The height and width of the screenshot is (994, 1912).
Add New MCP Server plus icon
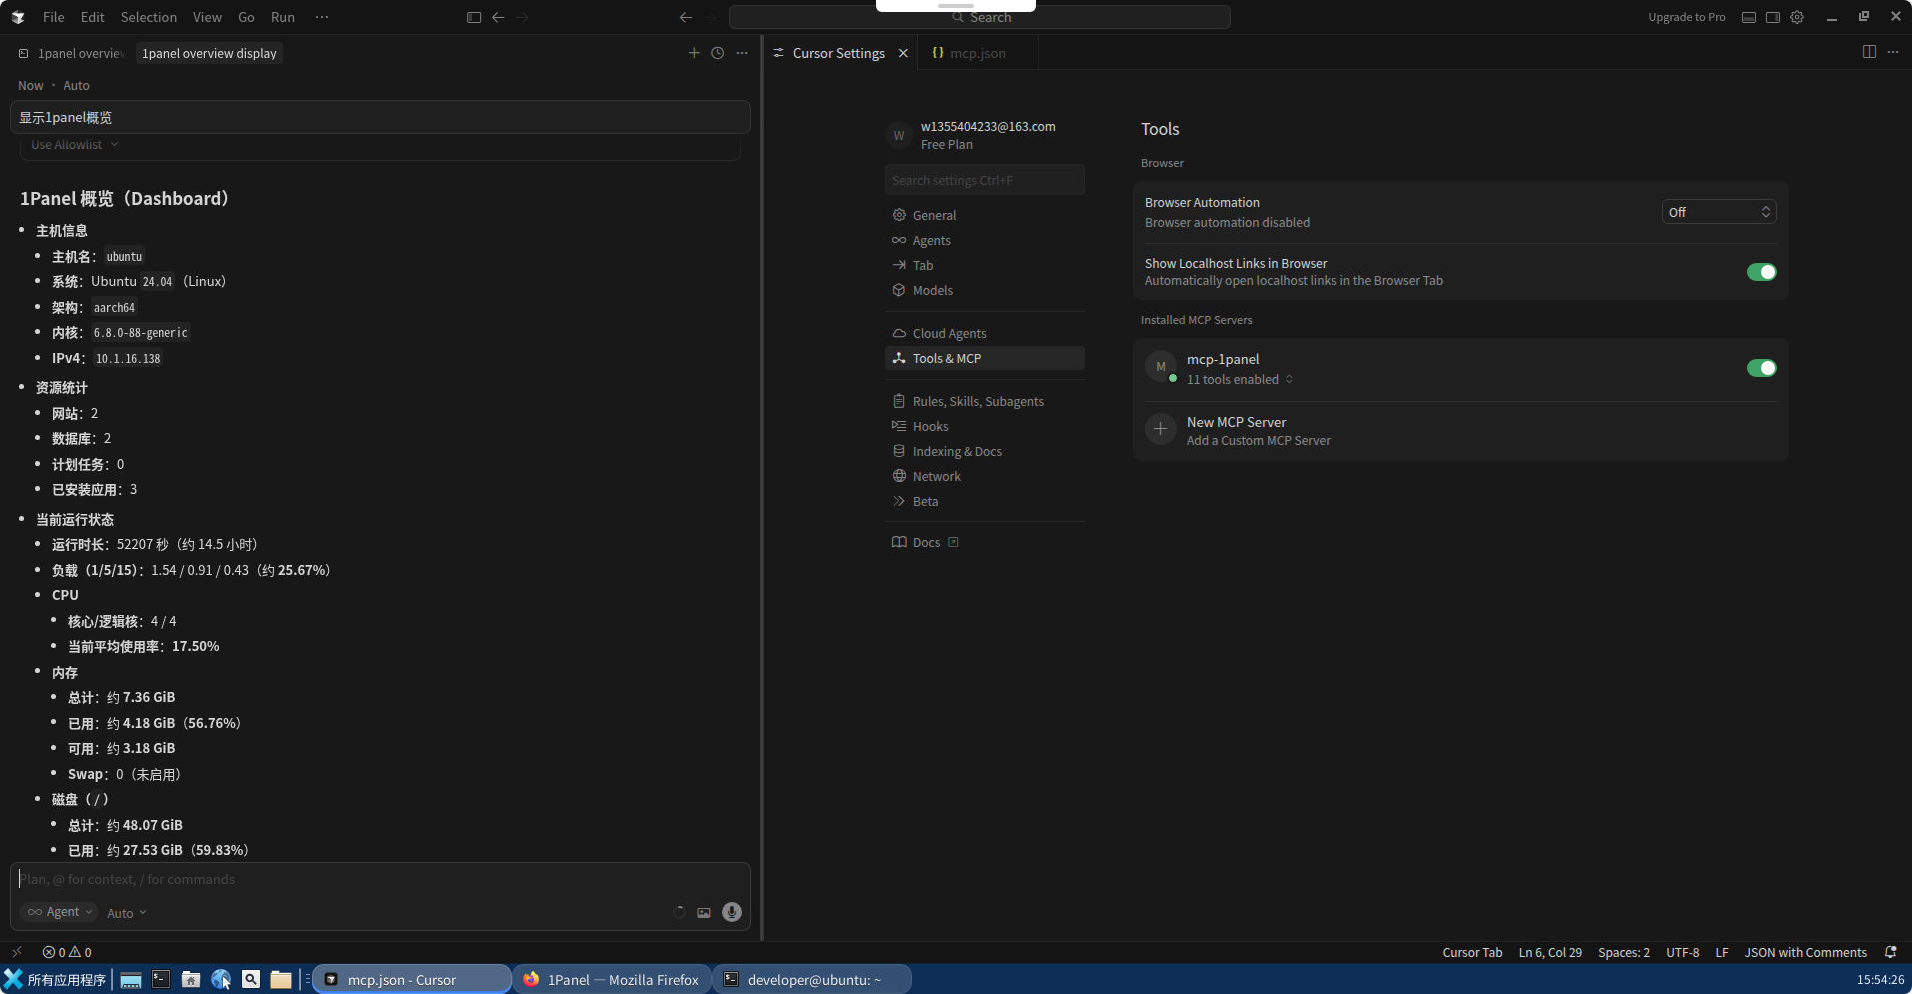pos(1160,430)
